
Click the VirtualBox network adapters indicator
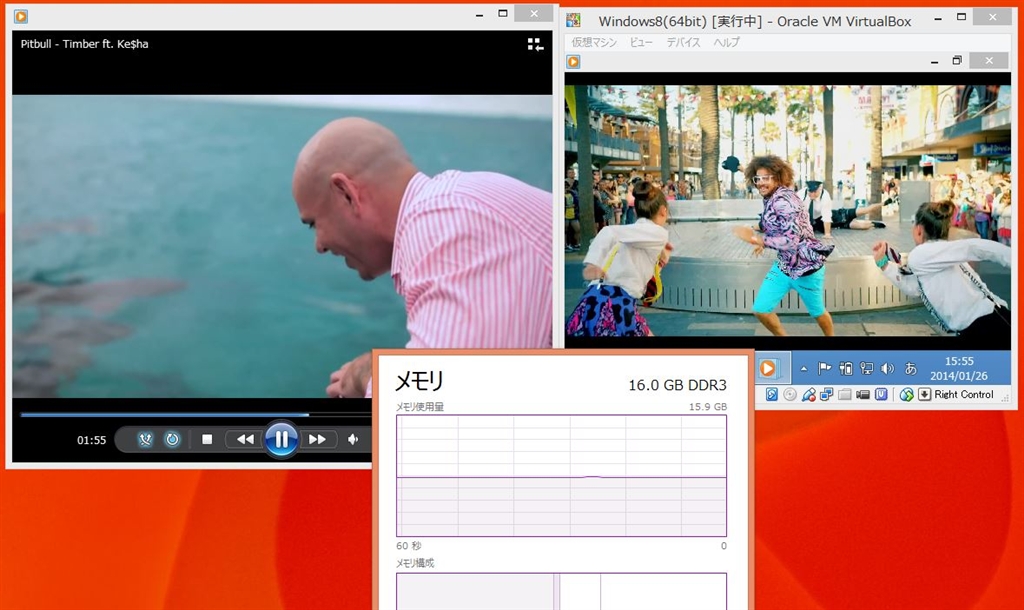pos(826,394)
